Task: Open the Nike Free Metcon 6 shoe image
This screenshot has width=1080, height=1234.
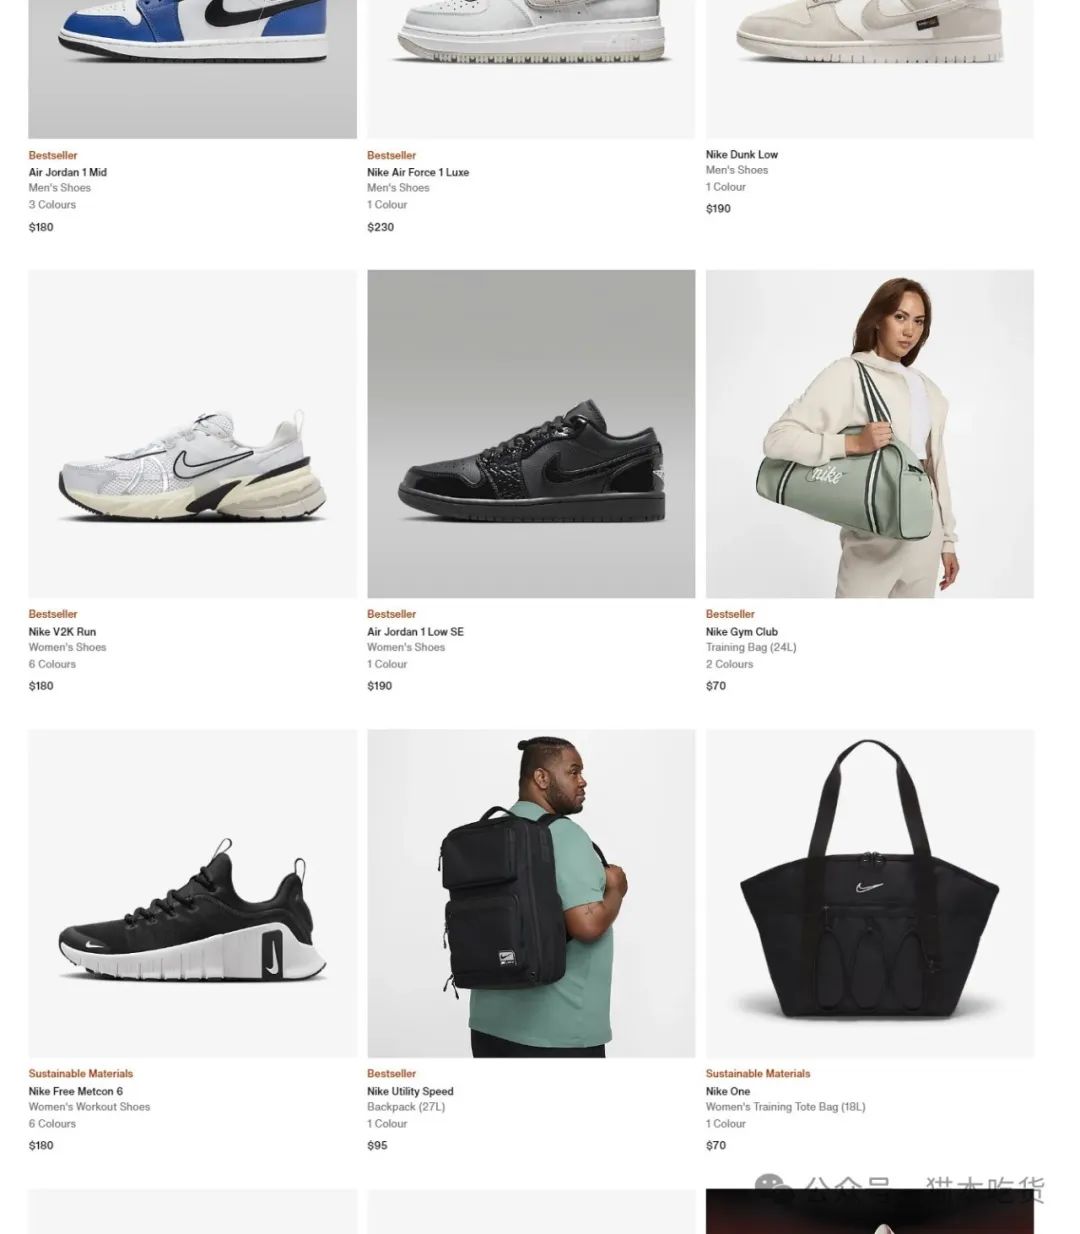Action: (192, 893)
